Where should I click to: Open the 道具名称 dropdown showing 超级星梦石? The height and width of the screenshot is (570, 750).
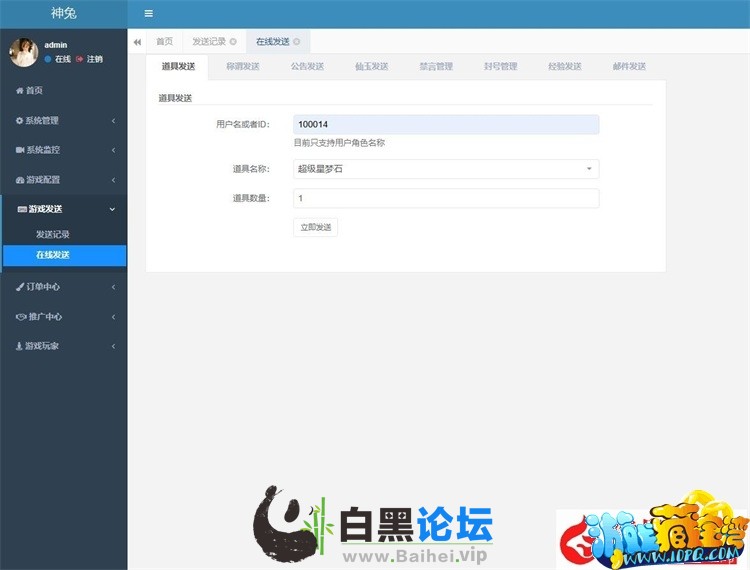coord(446,169)
